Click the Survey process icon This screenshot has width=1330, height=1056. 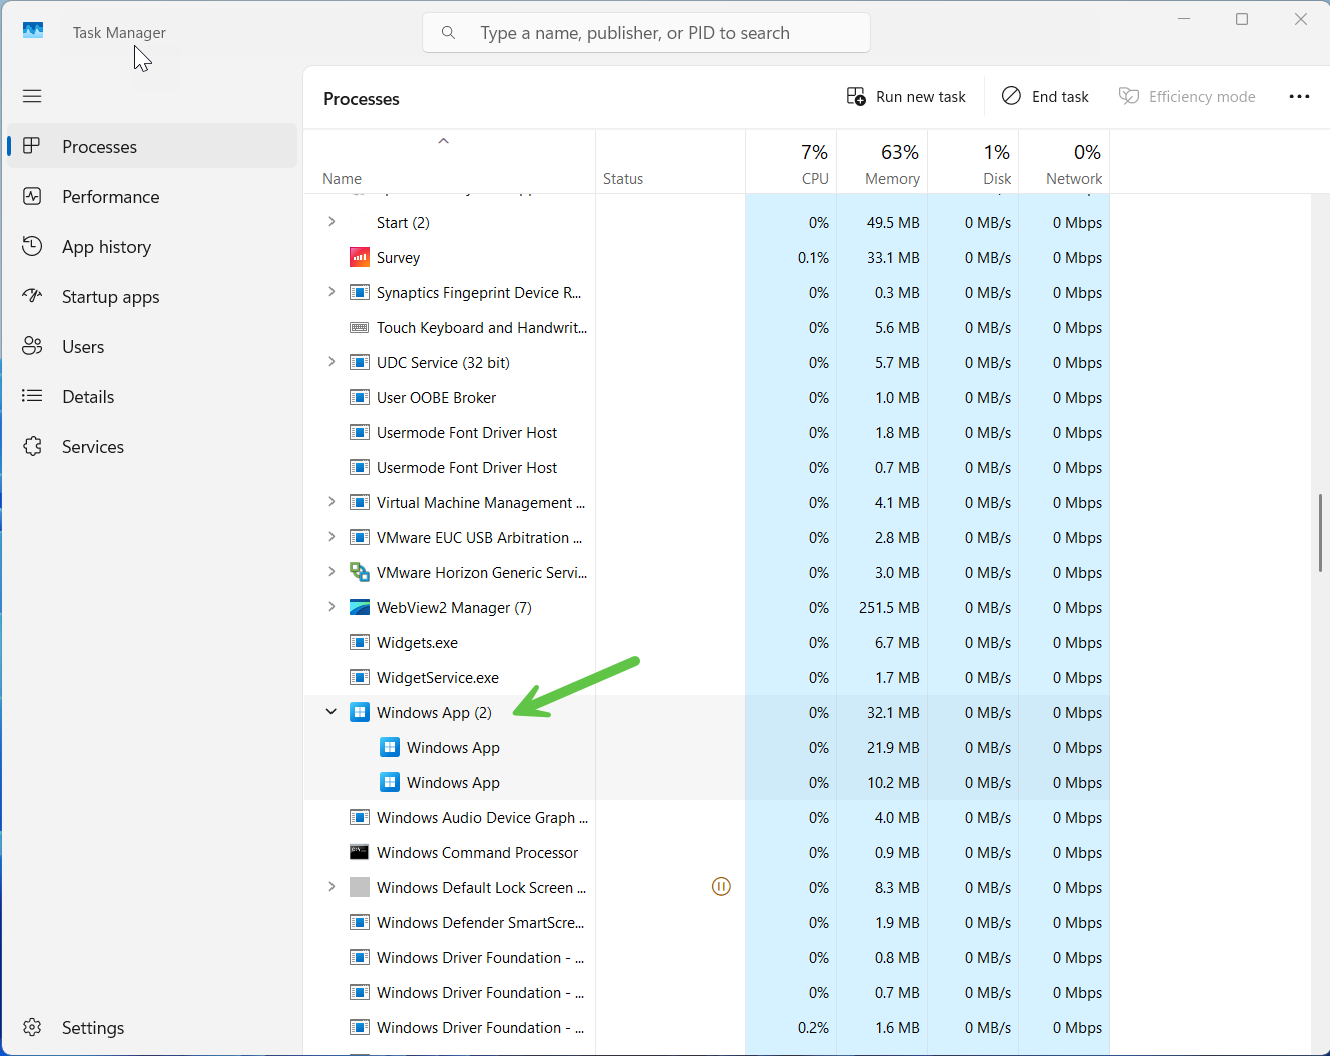(360, 257)
